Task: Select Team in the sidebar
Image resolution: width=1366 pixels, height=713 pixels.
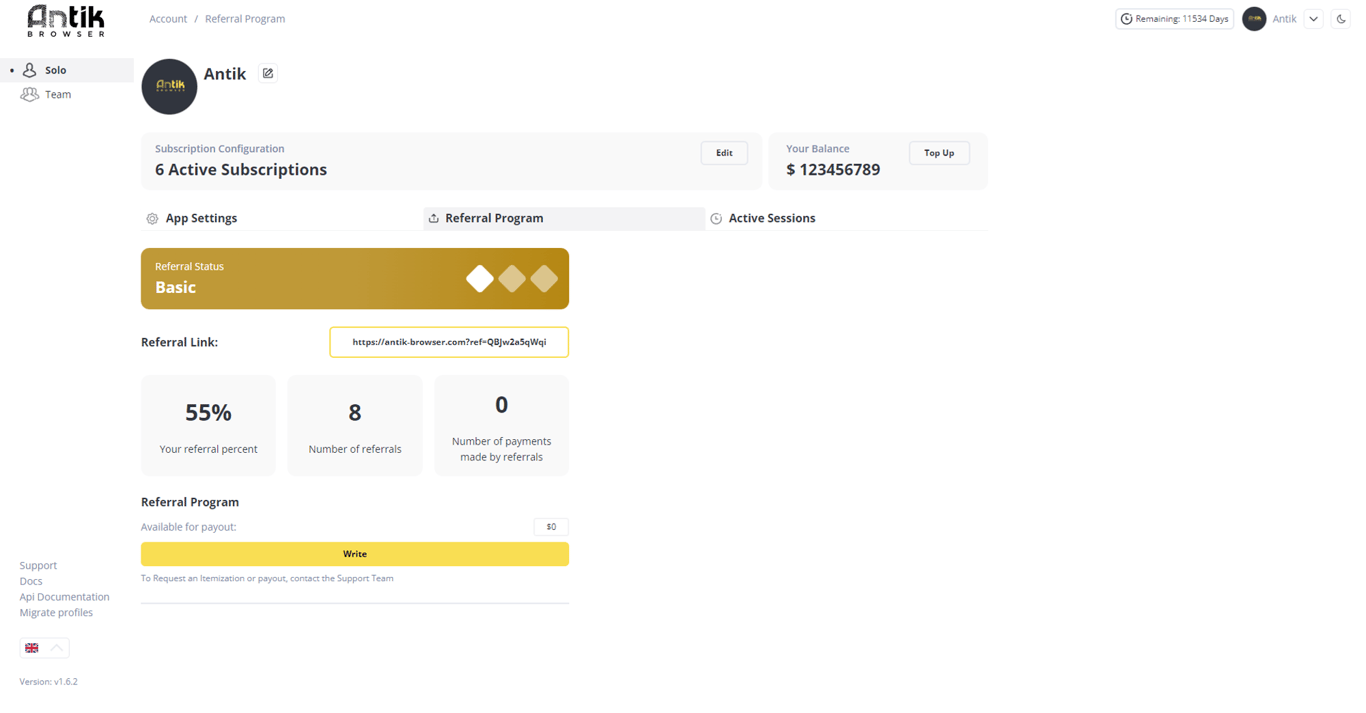Action: (67, 94)
